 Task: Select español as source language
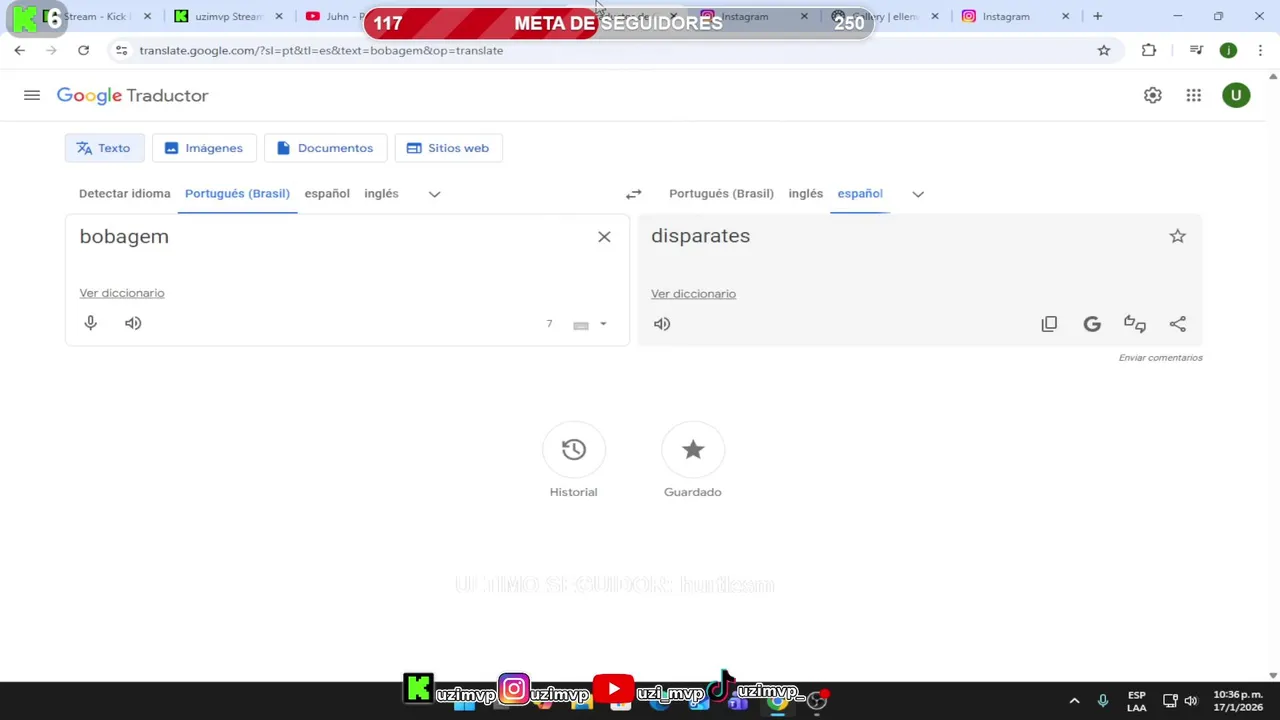327,194
